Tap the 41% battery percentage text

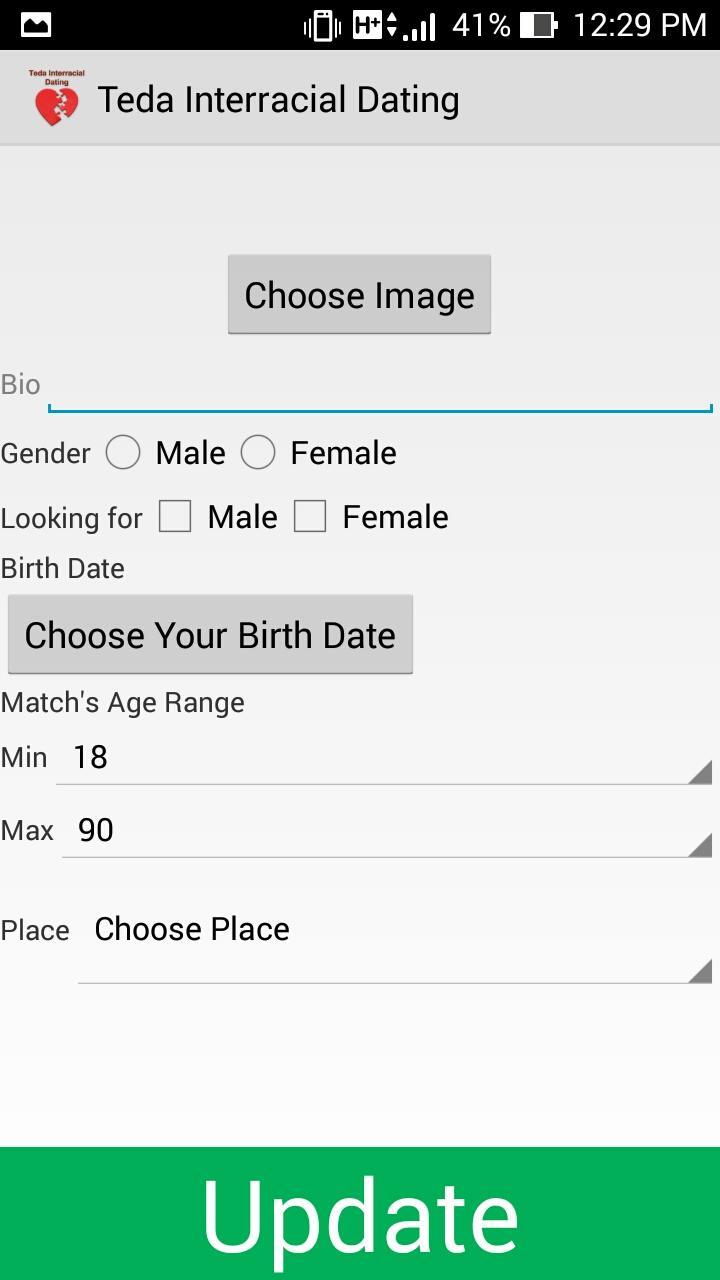pos(481,25)
